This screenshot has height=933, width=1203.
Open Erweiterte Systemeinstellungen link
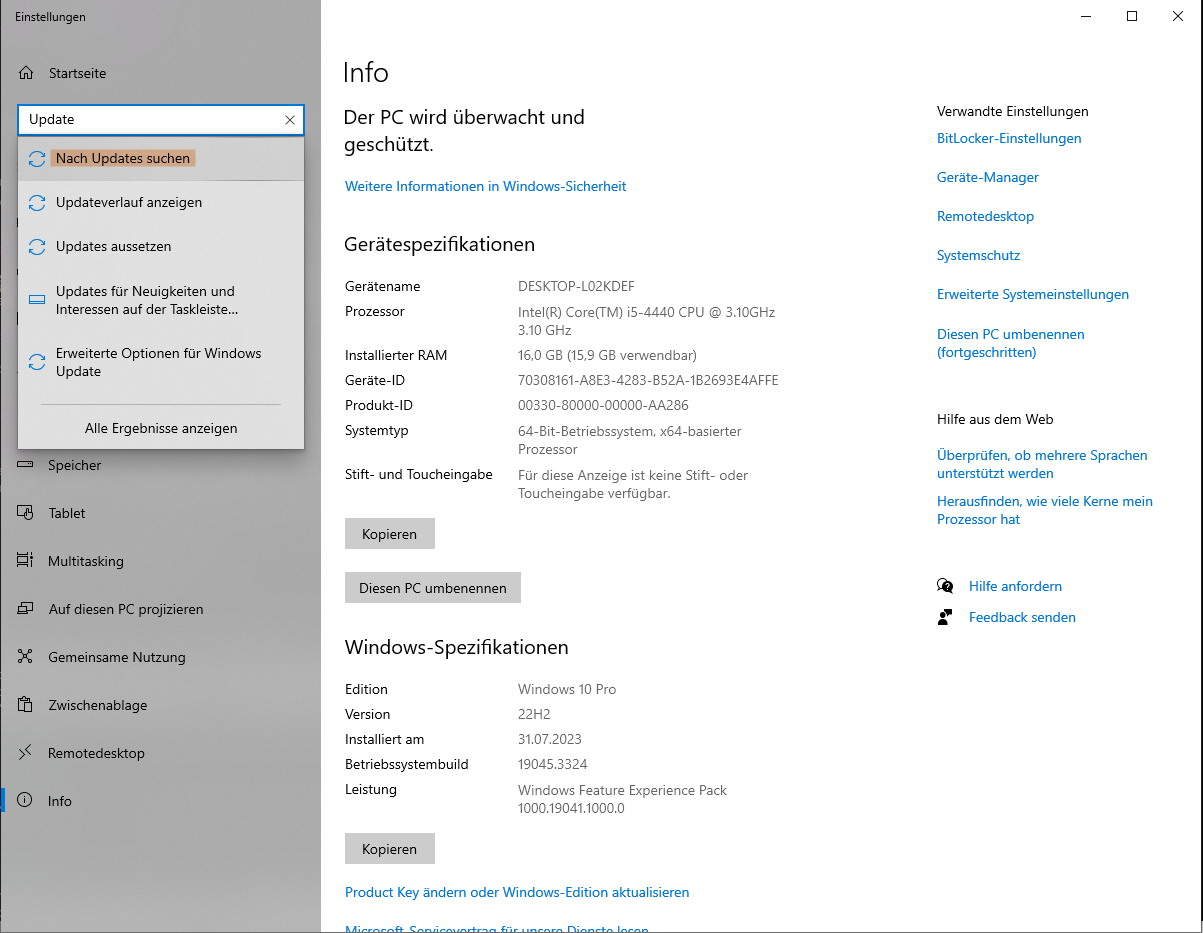point(1033,294)
